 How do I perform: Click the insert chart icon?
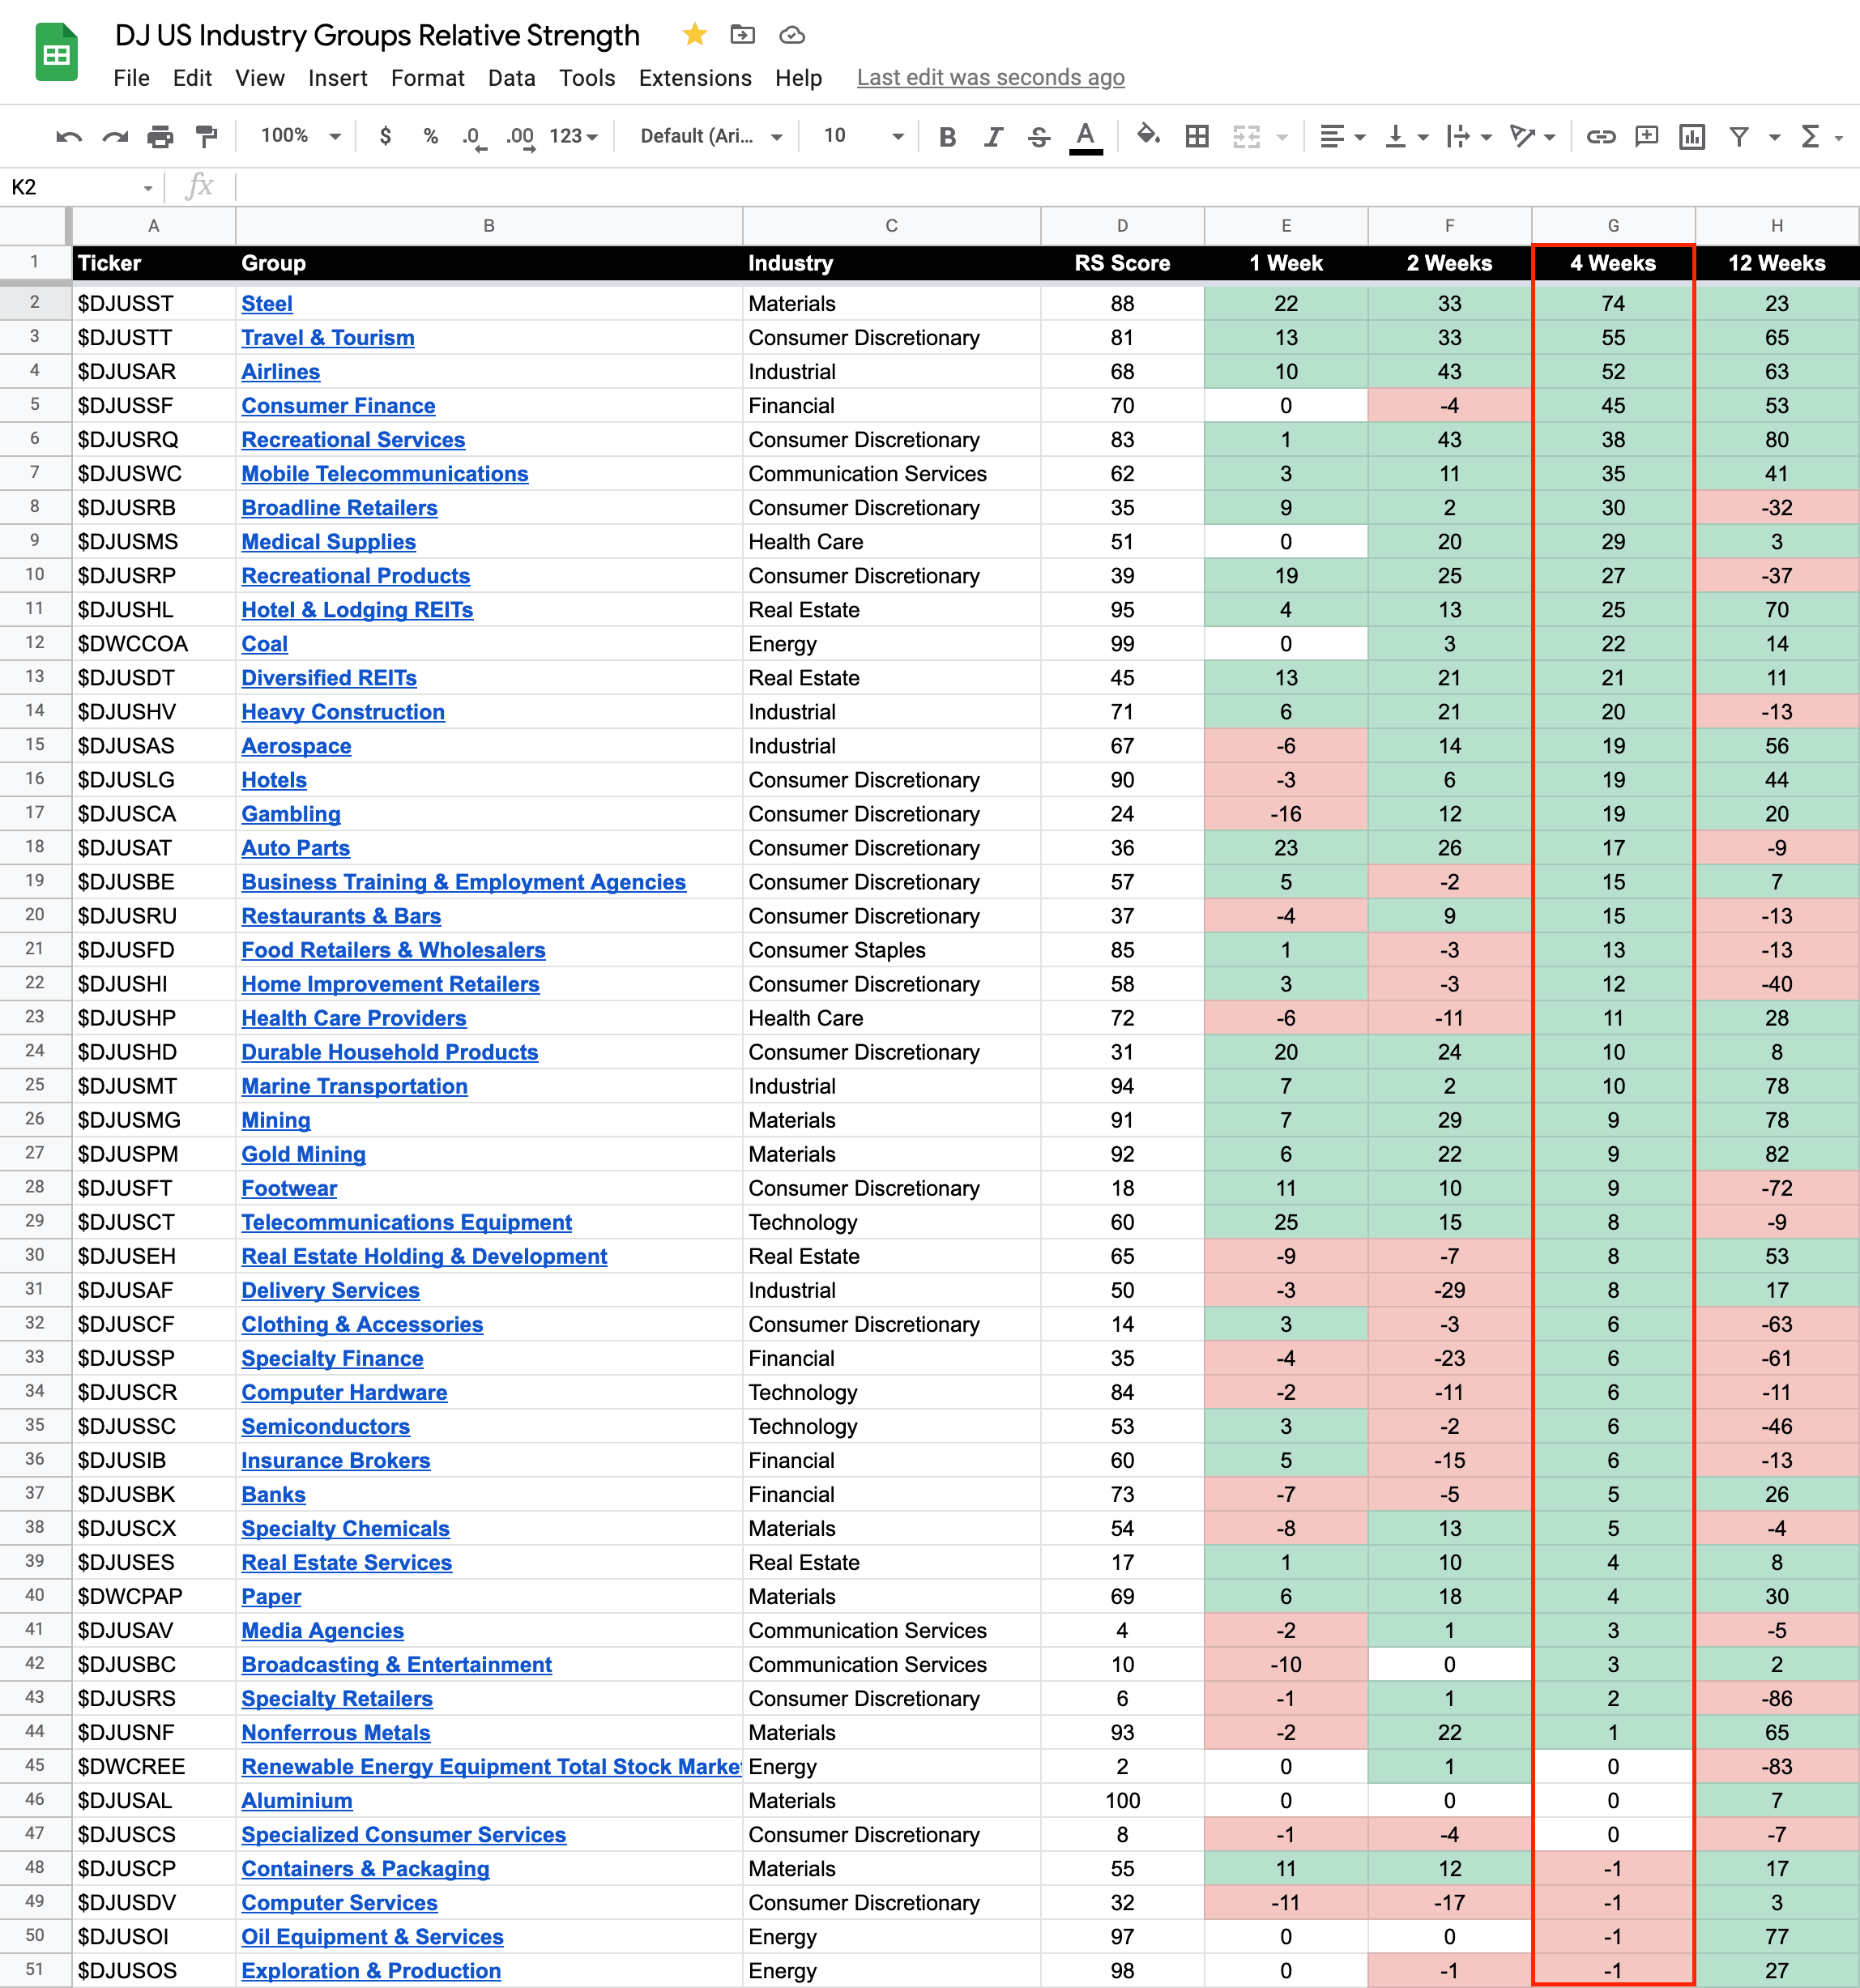click(1692, 136)
